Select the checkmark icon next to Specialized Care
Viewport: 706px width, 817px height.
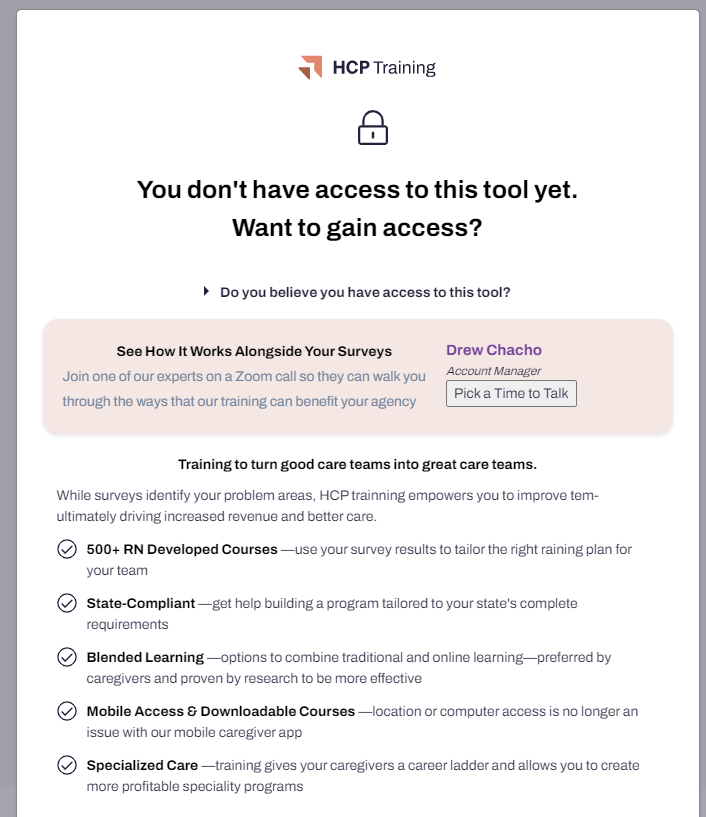pos(63,764)
